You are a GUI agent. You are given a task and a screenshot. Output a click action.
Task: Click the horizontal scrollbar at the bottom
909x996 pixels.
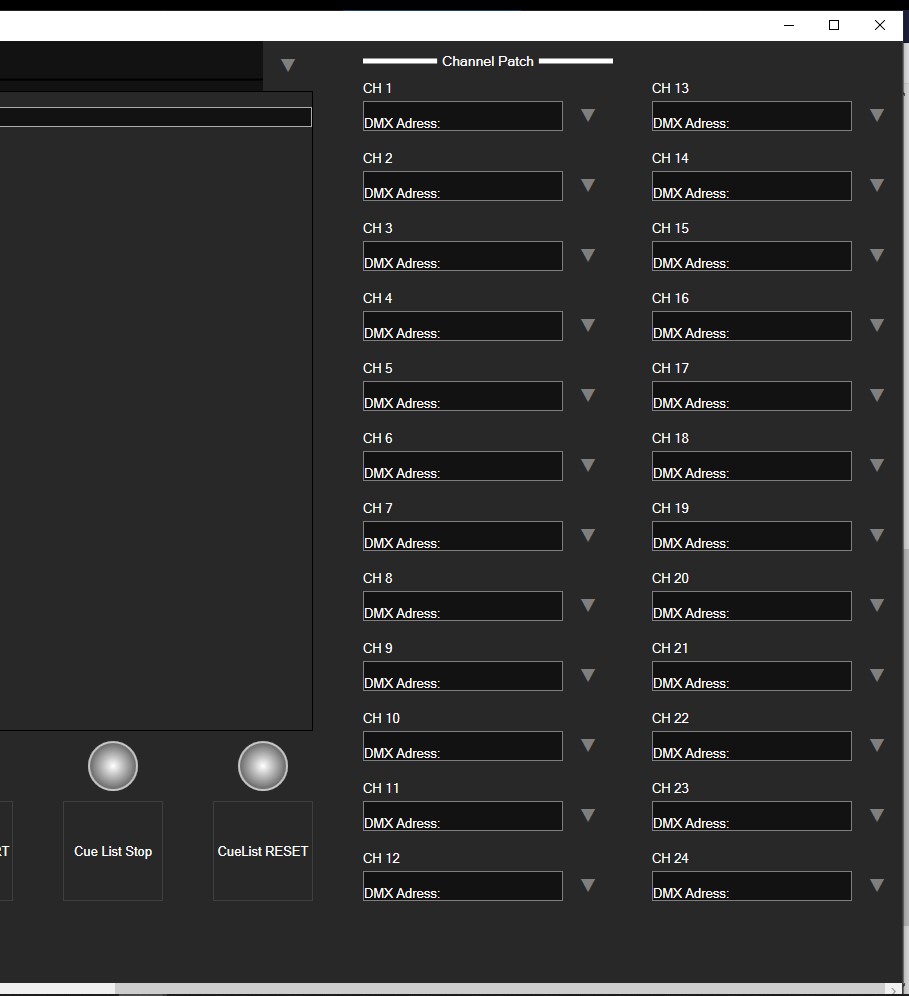[140, 989]
